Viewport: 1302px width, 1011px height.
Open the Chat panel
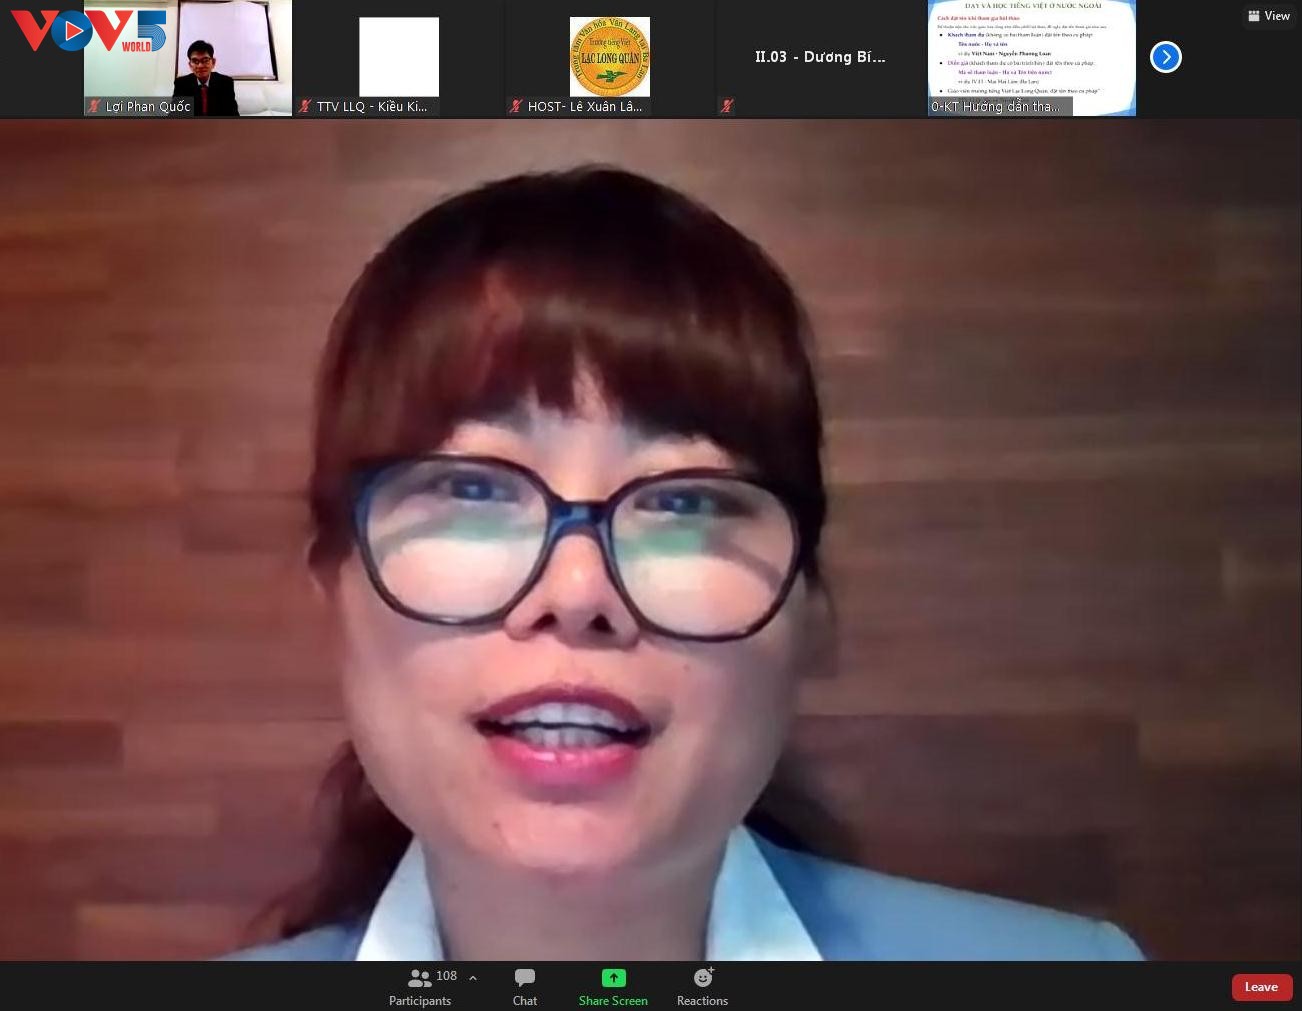[x=524, y=986]
